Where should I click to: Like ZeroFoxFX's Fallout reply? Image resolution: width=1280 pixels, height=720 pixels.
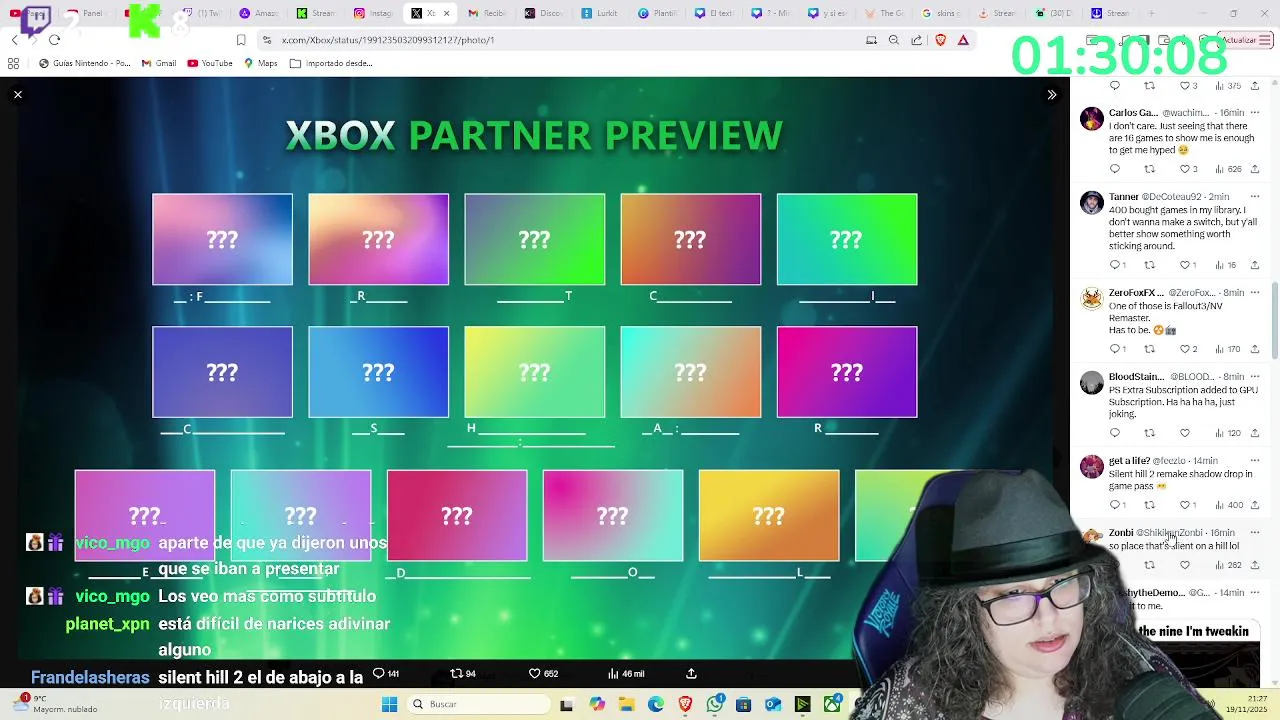pyautogui.click(x=1185, y=349)
